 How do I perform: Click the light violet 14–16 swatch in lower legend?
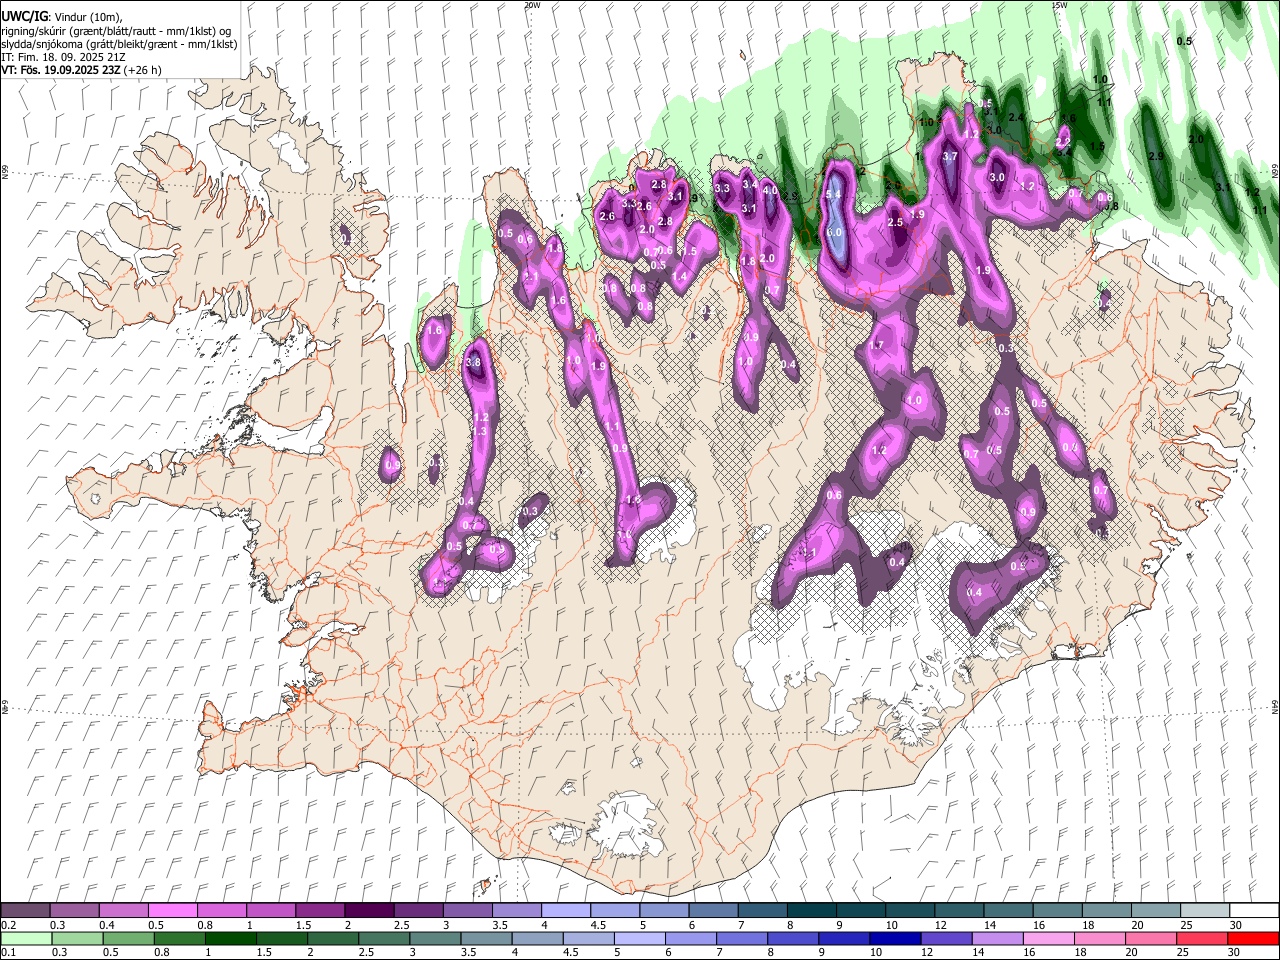[999, 938]
